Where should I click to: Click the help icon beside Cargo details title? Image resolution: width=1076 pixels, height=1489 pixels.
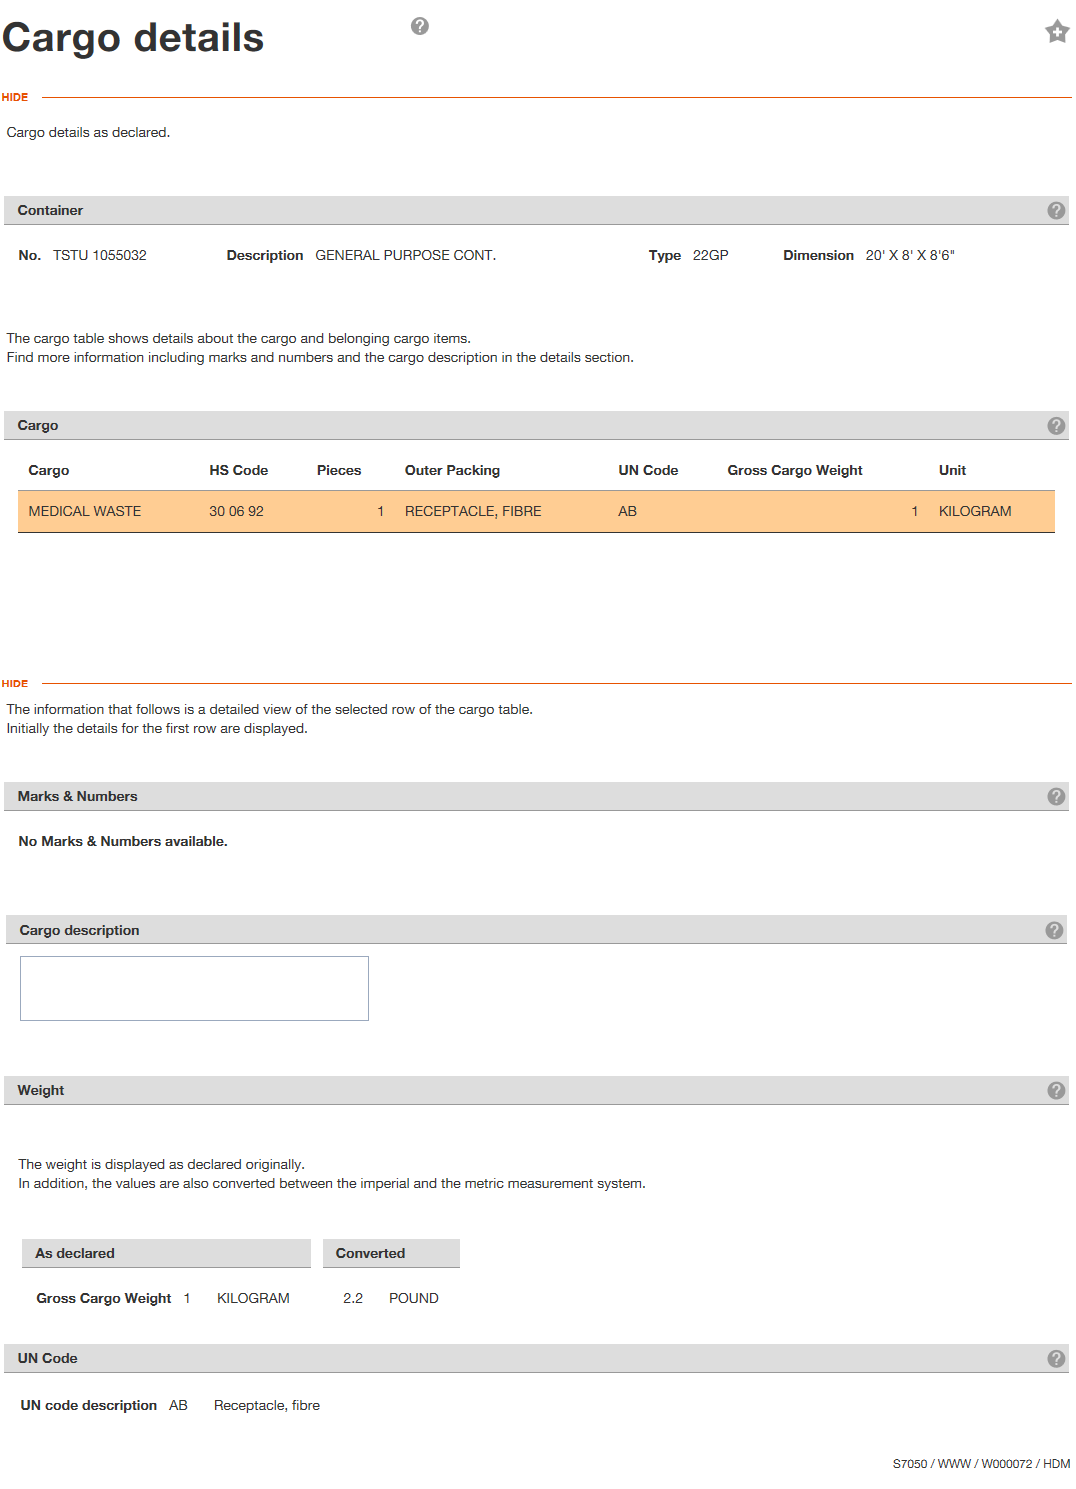tap(420, 26)
